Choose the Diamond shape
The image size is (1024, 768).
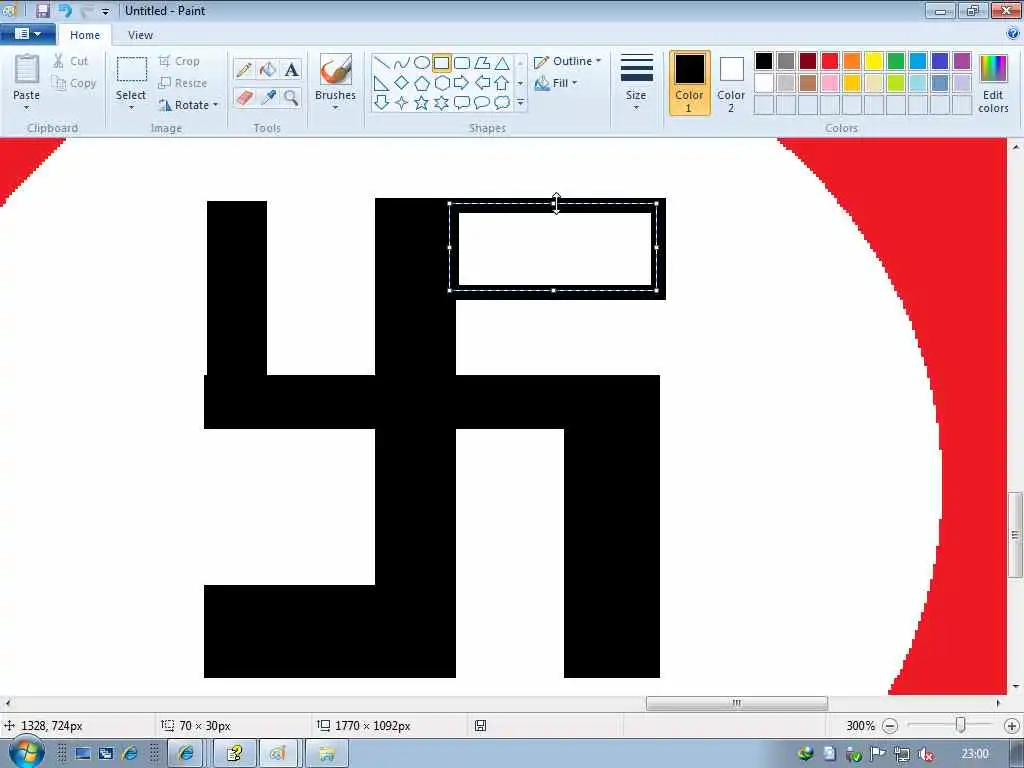pyautogui.click(x=402, y=83)
